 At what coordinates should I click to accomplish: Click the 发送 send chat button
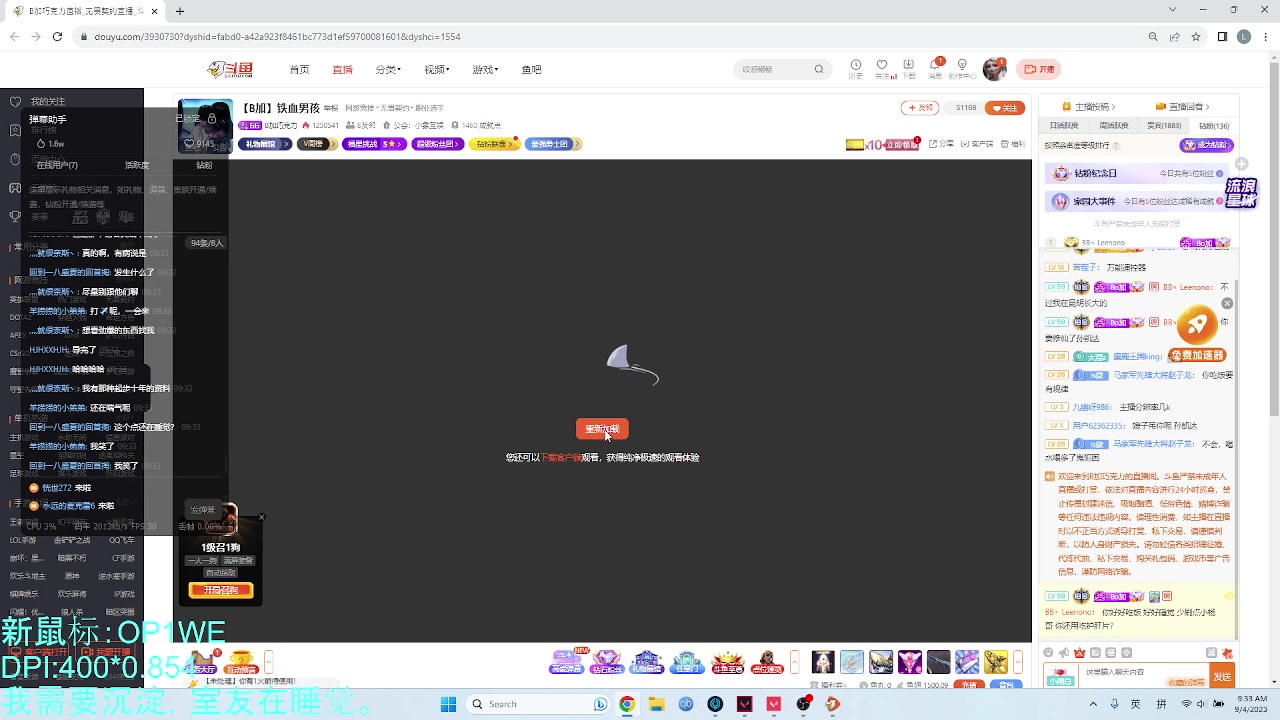1222,677
